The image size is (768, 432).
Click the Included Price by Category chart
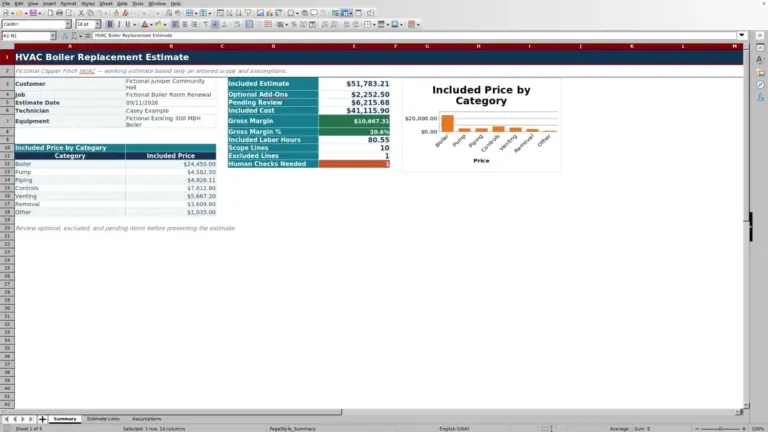[481, 125]
